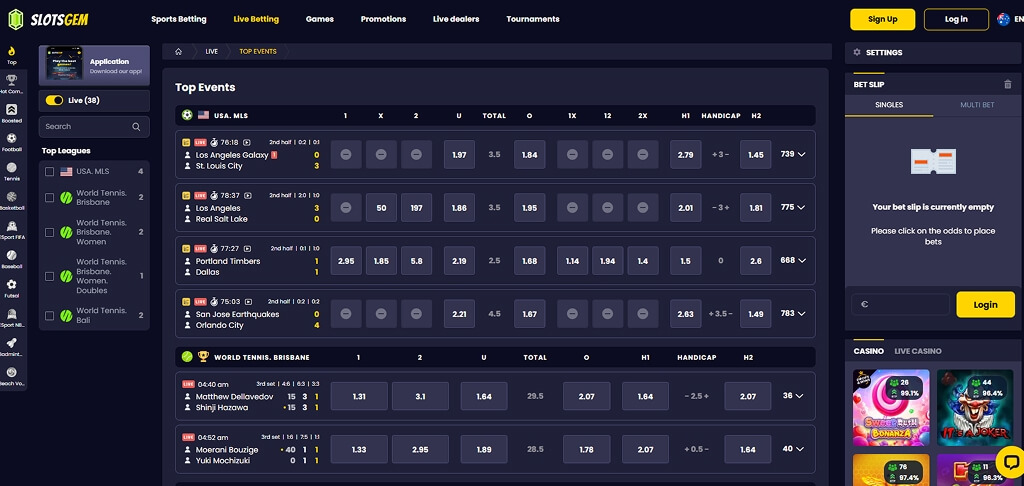
Task: Check World Tennis. Brisbane. Women. Doubles checkbox
Action: pyautogui.click(x=50, y=276)
